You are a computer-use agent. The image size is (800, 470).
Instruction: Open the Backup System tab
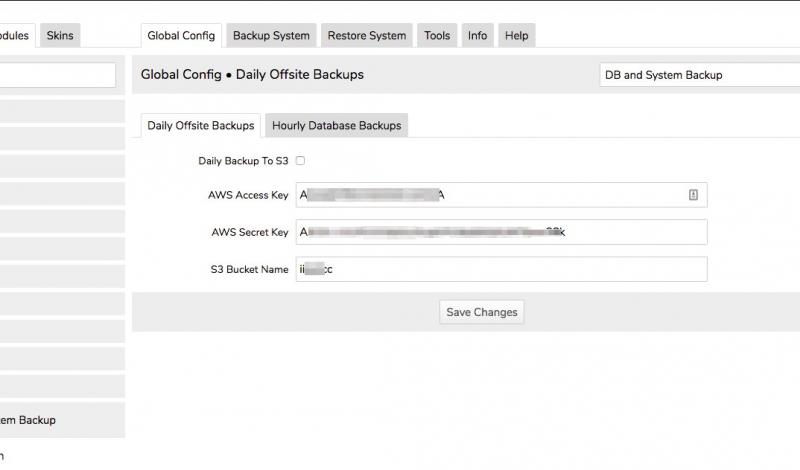pos(271,36)
